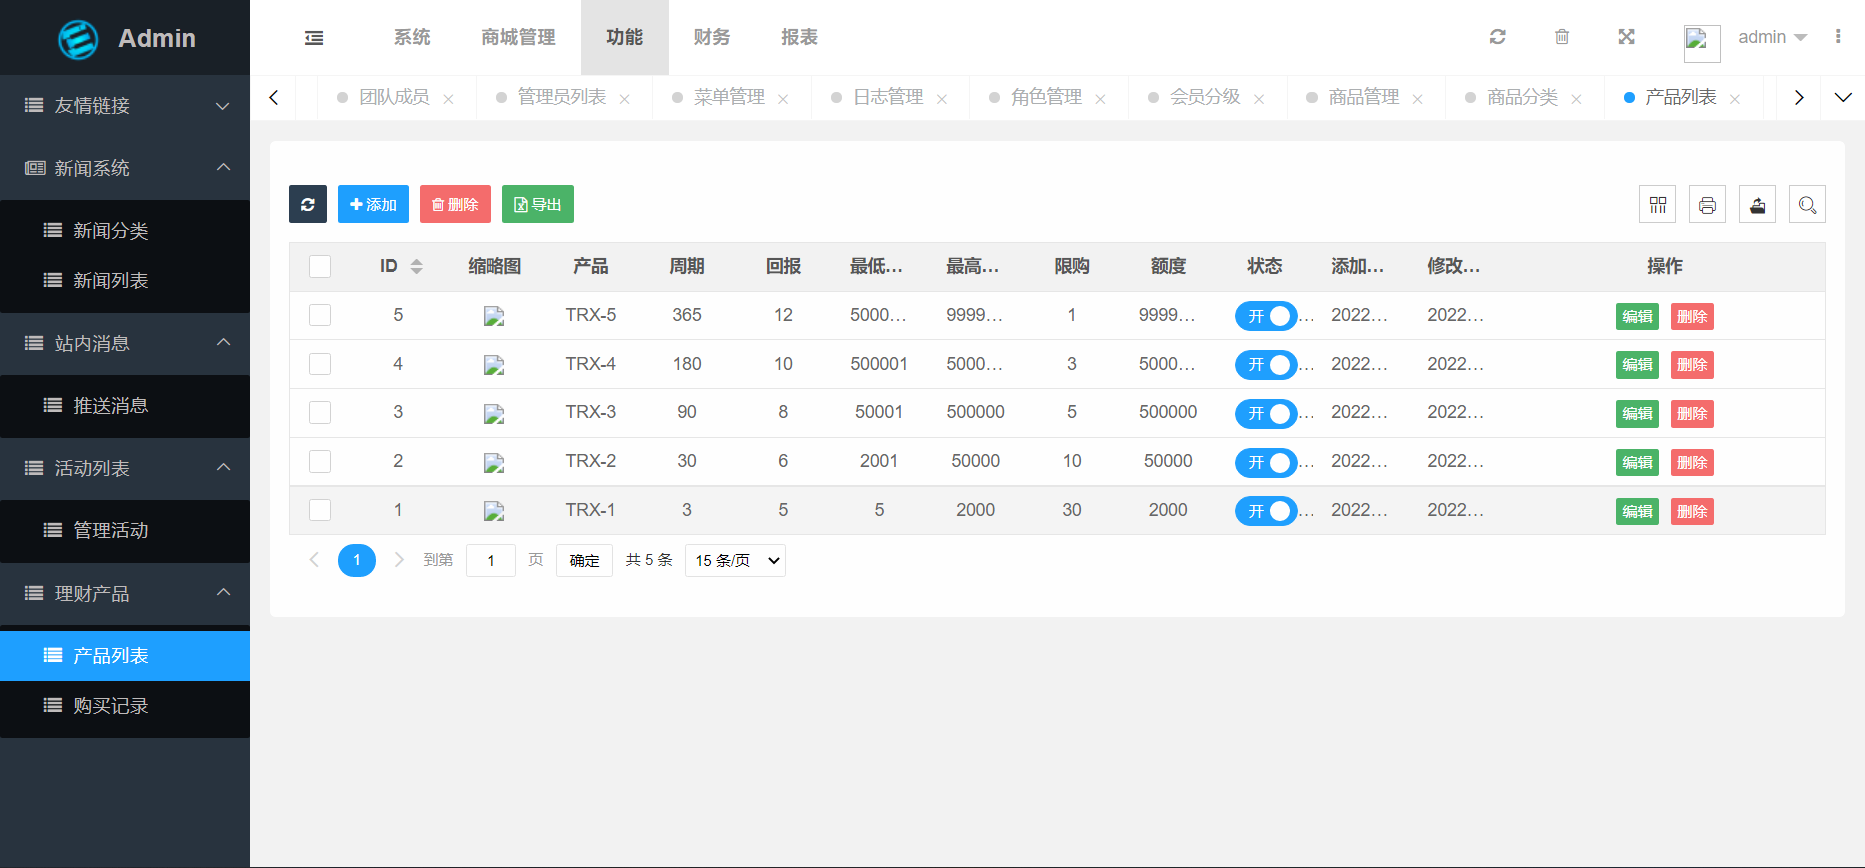This screenshot has height=868, width=1865.
Task: Open 购买记录 in the sidebar
Action: tap(125, 706)
